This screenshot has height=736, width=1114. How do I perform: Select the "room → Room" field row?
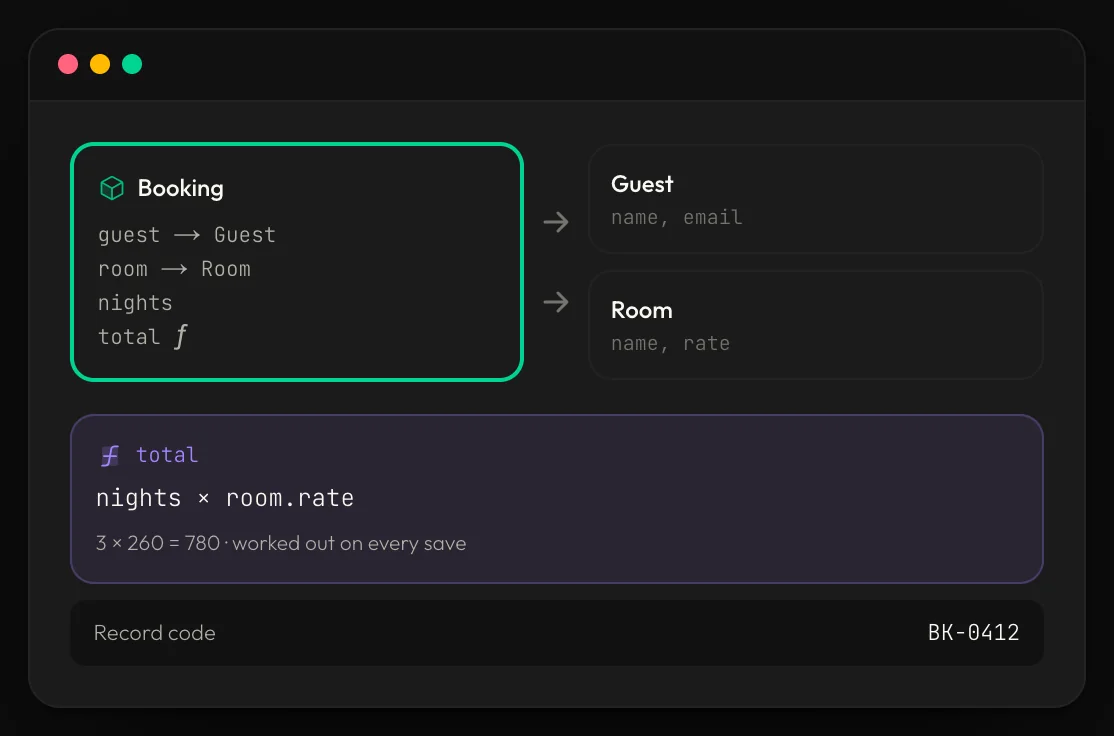[x=175, y=269]
